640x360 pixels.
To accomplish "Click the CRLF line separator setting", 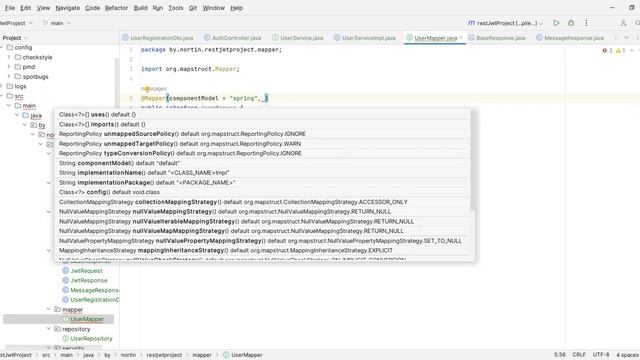I will tap(579, 355).
